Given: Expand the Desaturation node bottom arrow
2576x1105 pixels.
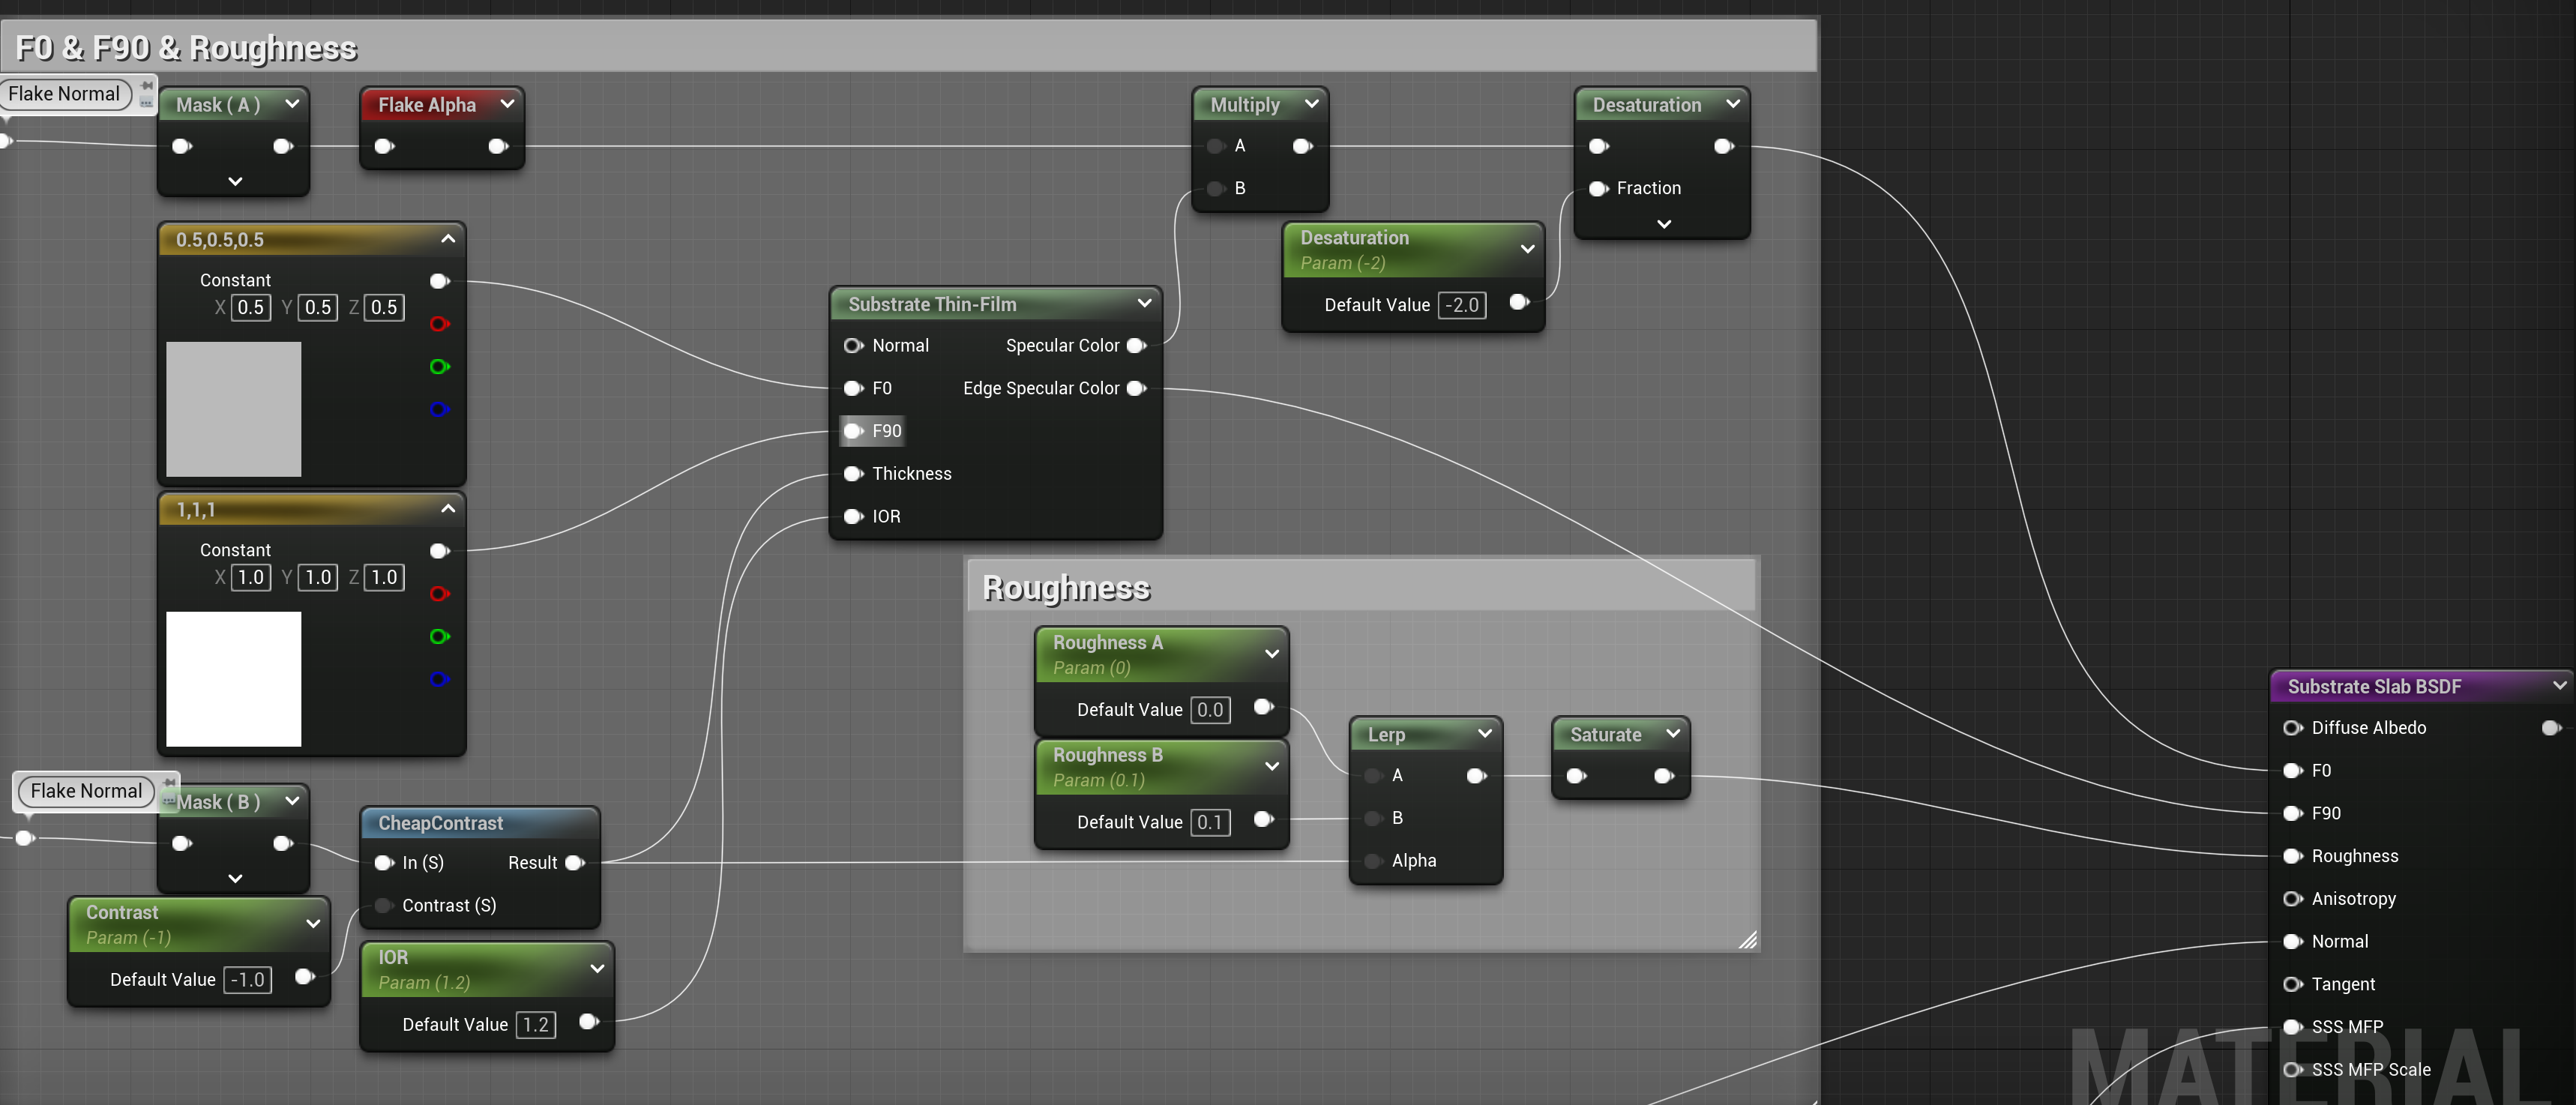Looking at the screenshot, I should pos(1664,224).
